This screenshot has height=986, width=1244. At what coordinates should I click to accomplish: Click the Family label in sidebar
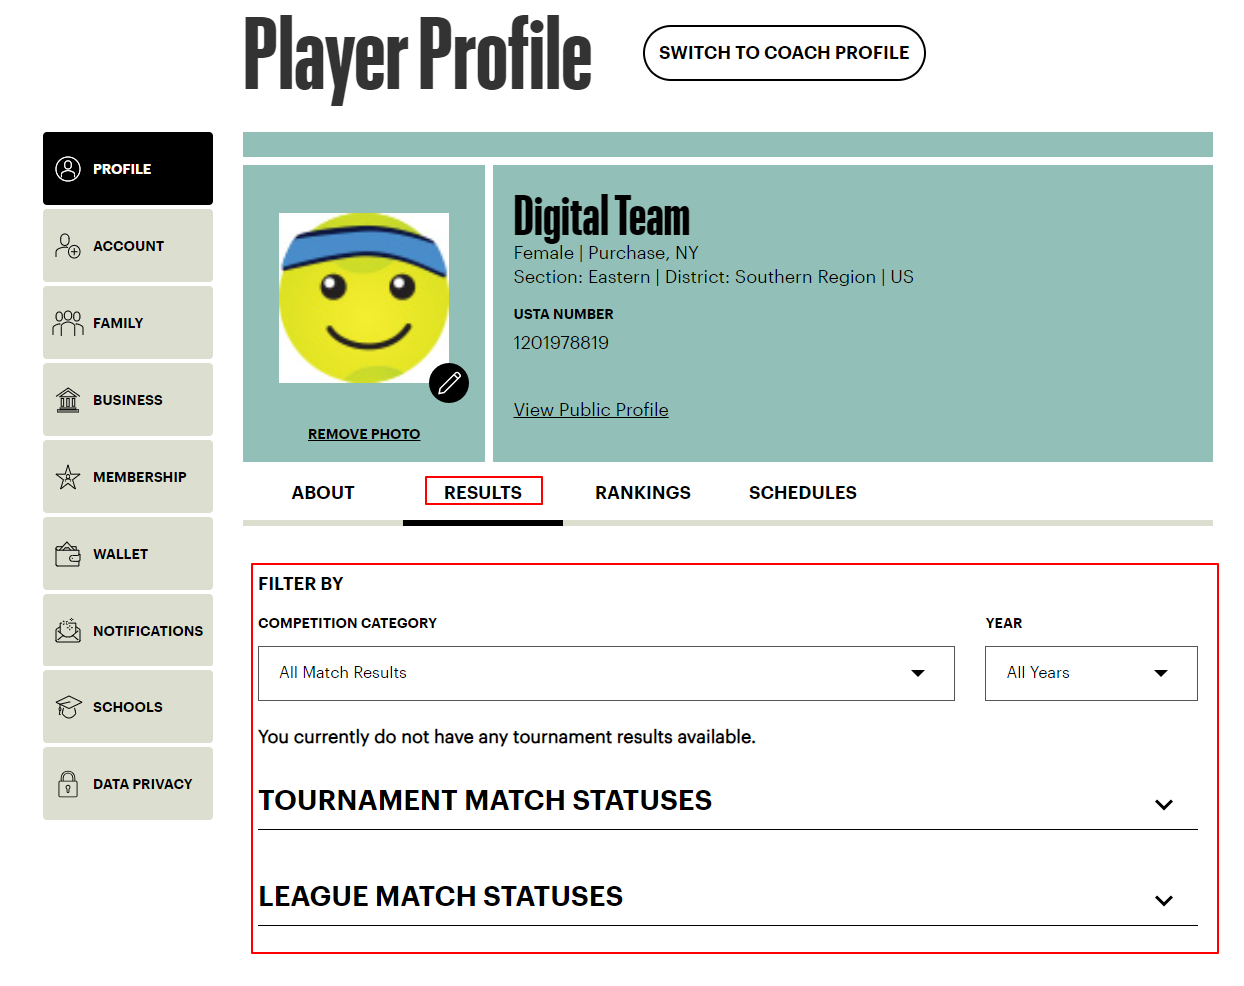(118, 323)
